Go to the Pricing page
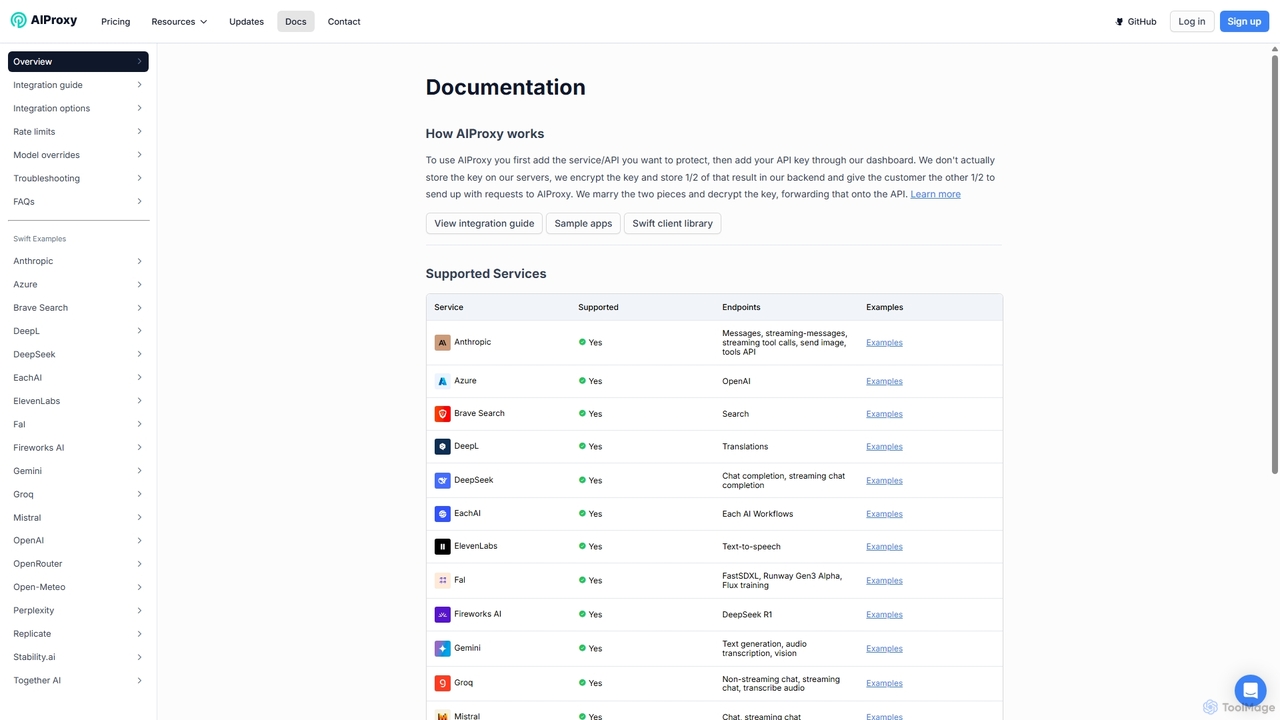Screen dimensions: 1280x720 (x=115, y=21)
